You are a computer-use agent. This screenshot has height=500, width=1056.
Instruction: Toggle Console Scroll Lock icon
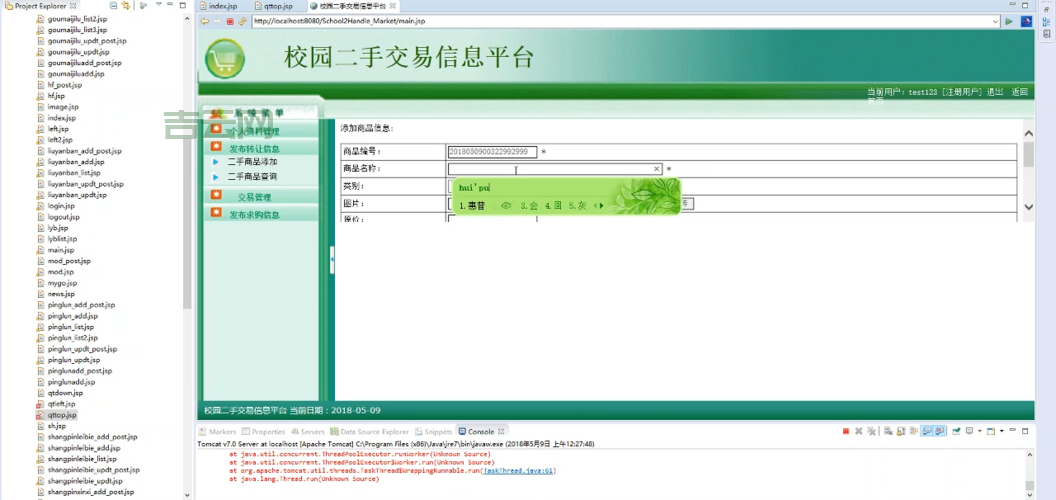point(901,431)
